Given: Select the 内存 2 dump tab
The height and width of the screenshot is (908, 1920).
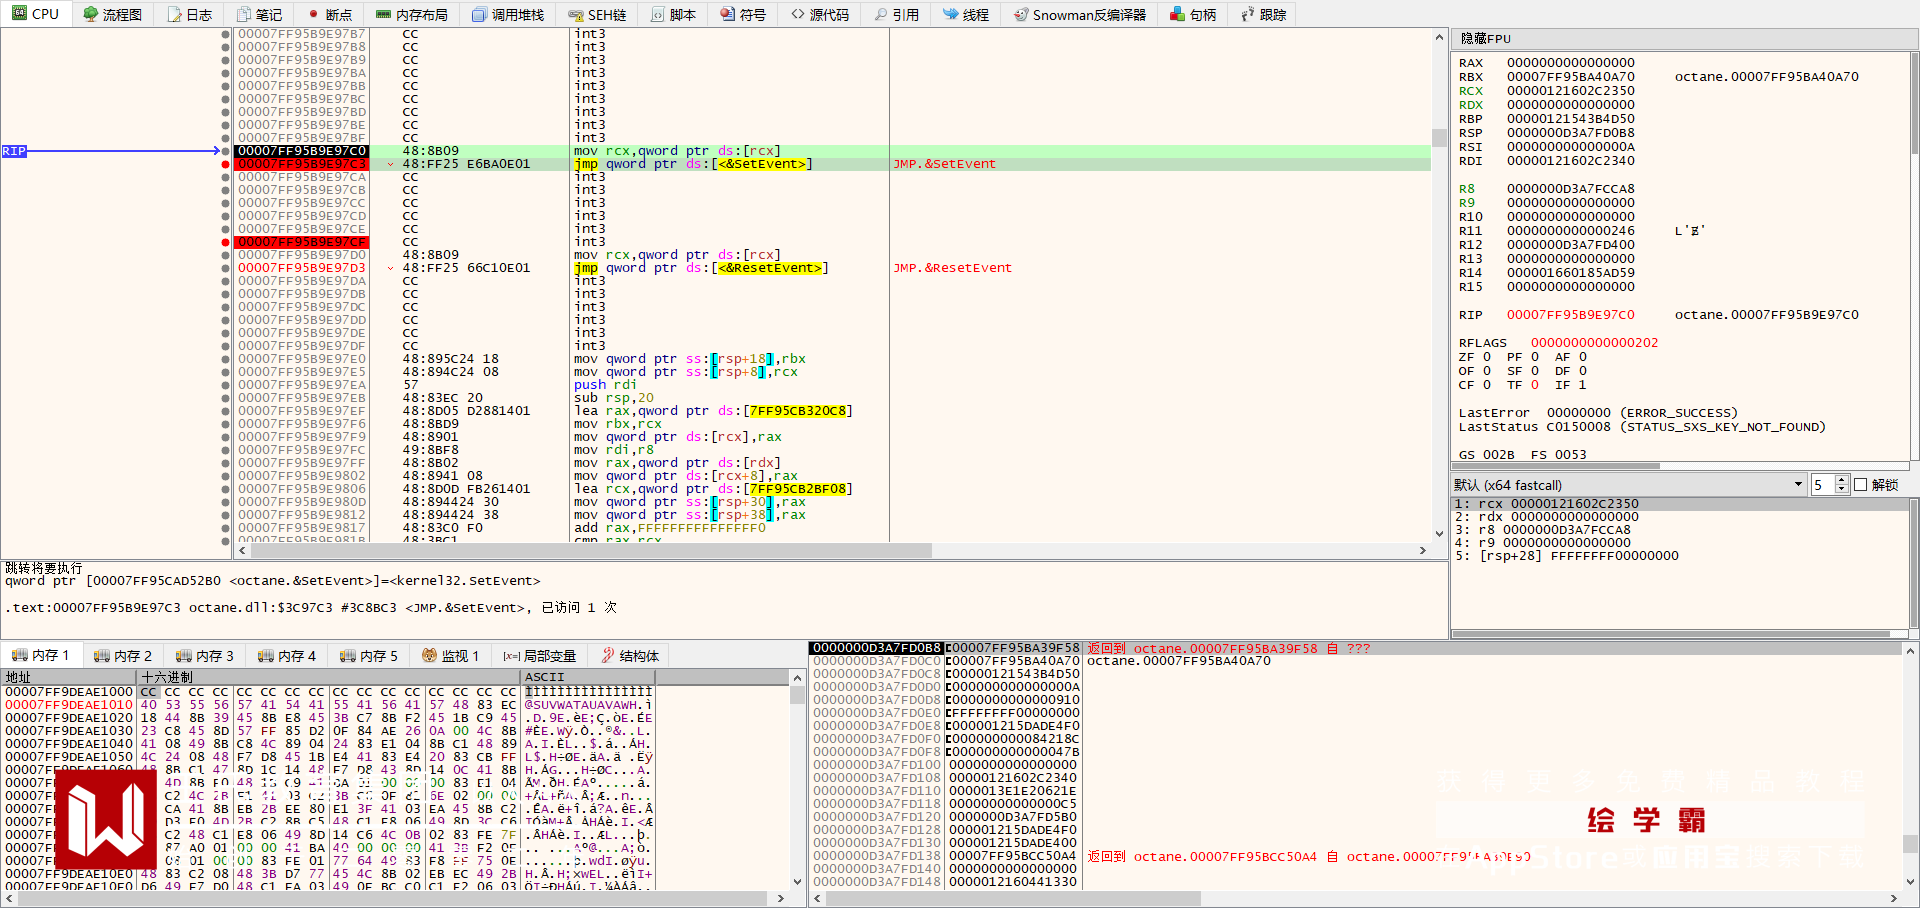Looking at the screenshot, I should (x=123, y=656).
